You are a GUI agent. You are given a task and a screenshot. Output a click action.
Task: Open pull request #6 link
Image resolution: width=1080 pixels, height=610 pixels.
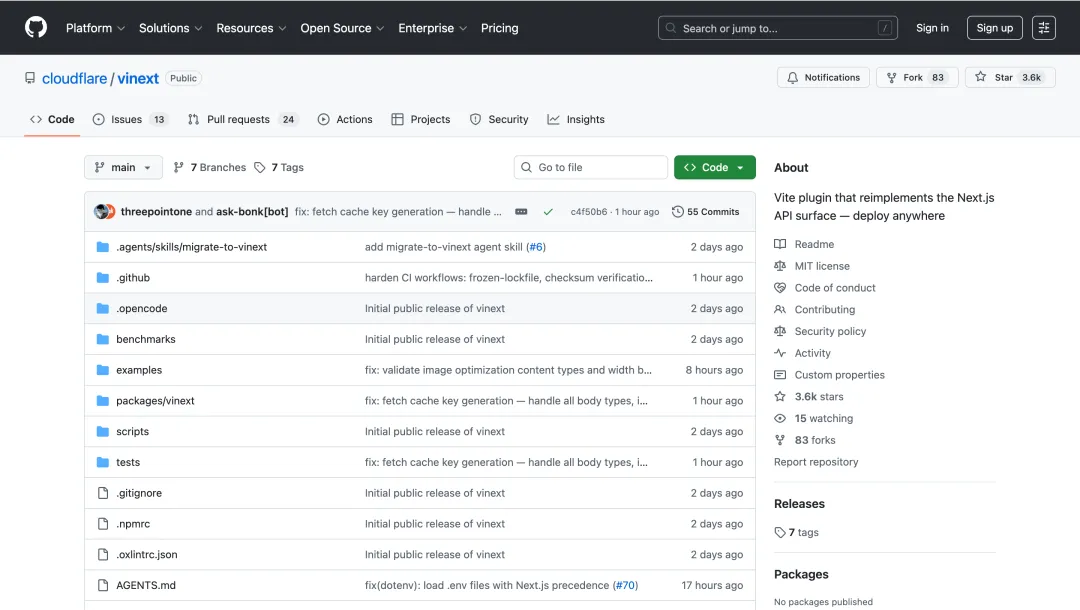click(536, 246)
